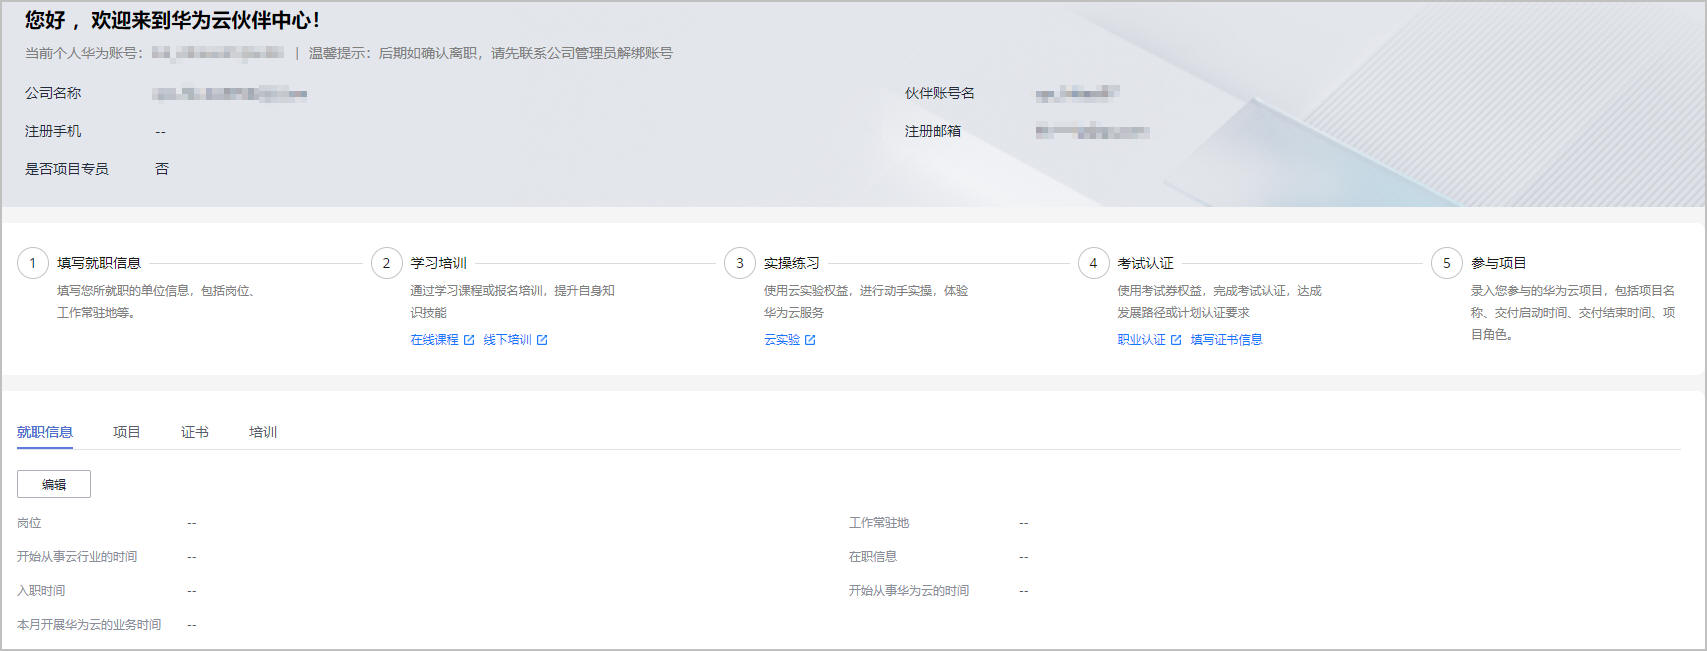The height and width of the screenshot is (651, 1707).
Task: Select step 5 circle for 参与项目
Action: tap(1446, 263)
